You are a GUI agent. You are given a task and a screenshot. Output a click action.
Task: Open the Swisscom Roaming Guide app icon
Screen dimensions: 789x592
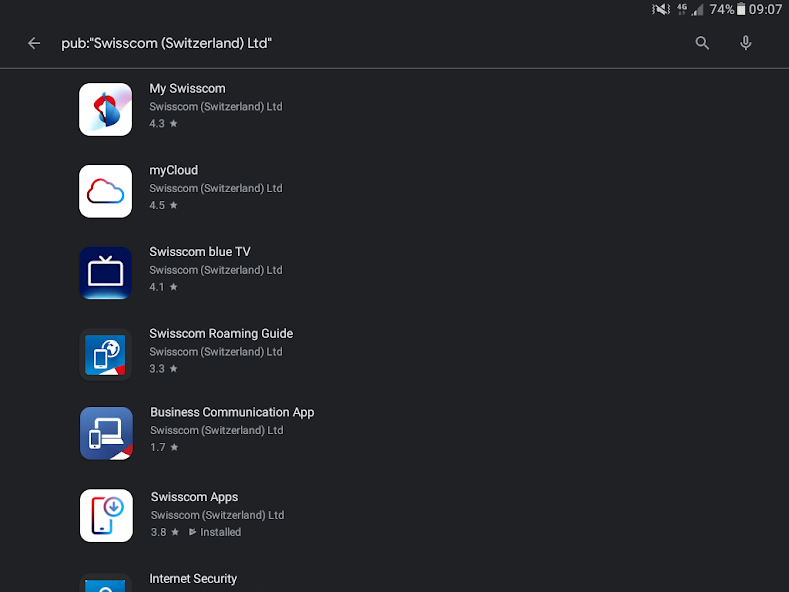click(106, 354)
